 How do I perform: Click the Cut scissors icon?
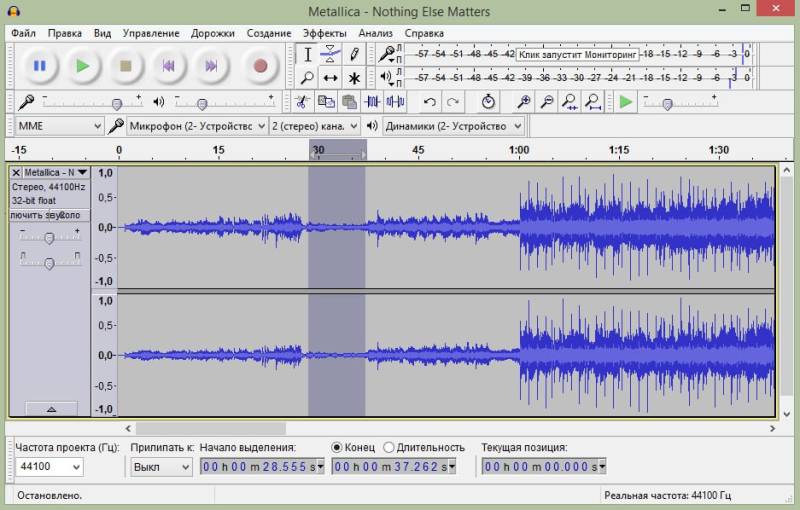(x=301, y=101)
